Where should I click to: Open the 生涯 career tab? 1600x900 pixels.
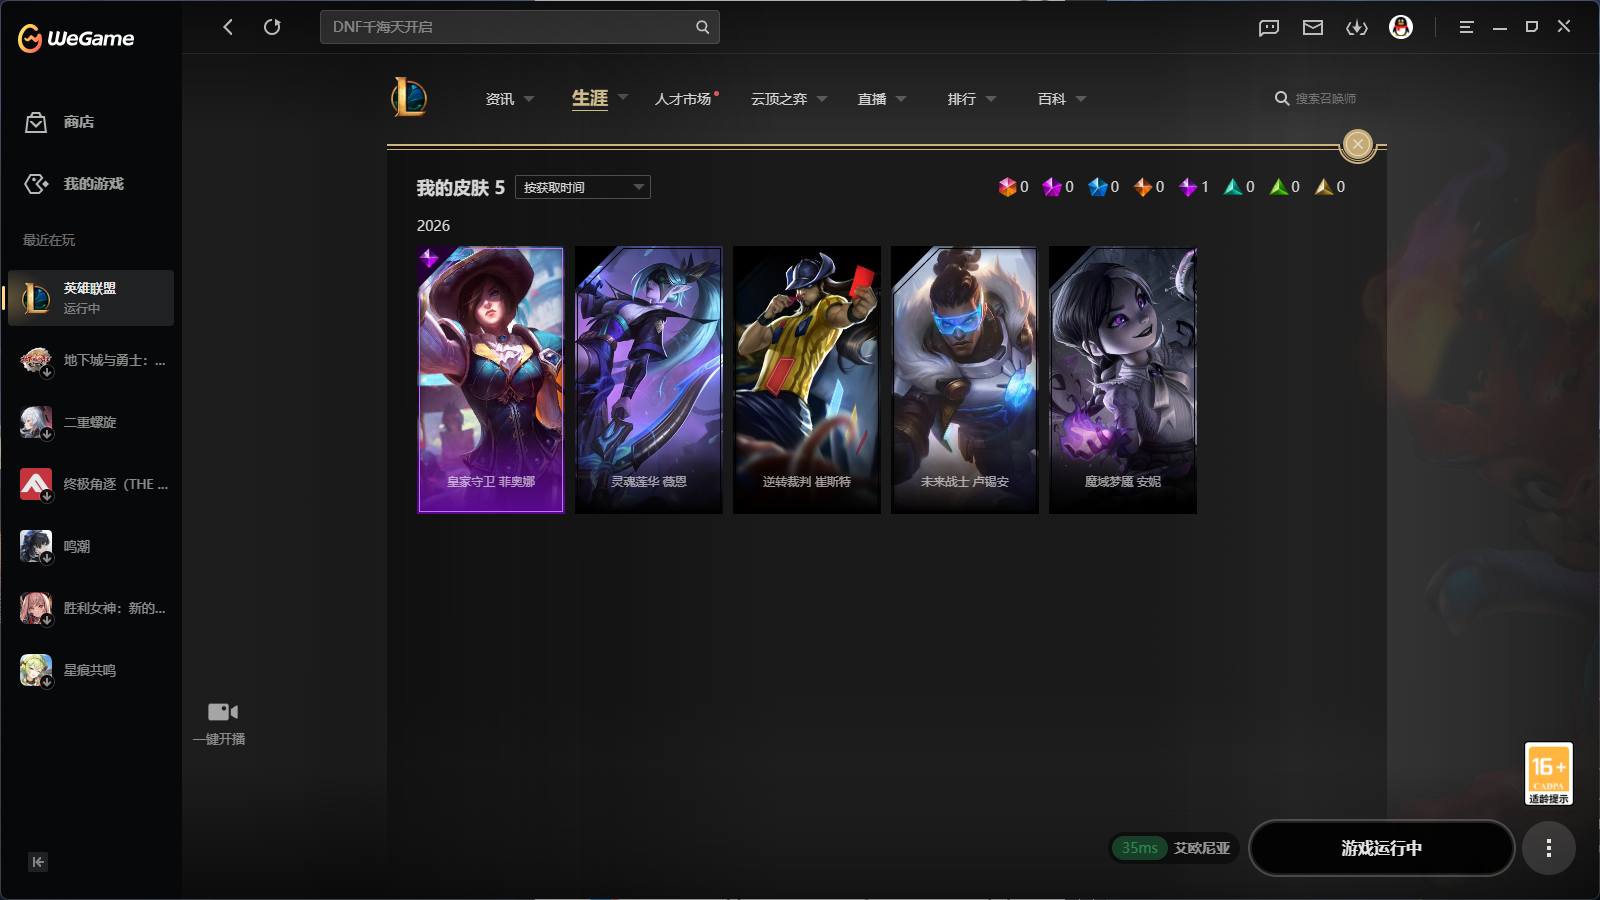[x=590, y=98]
